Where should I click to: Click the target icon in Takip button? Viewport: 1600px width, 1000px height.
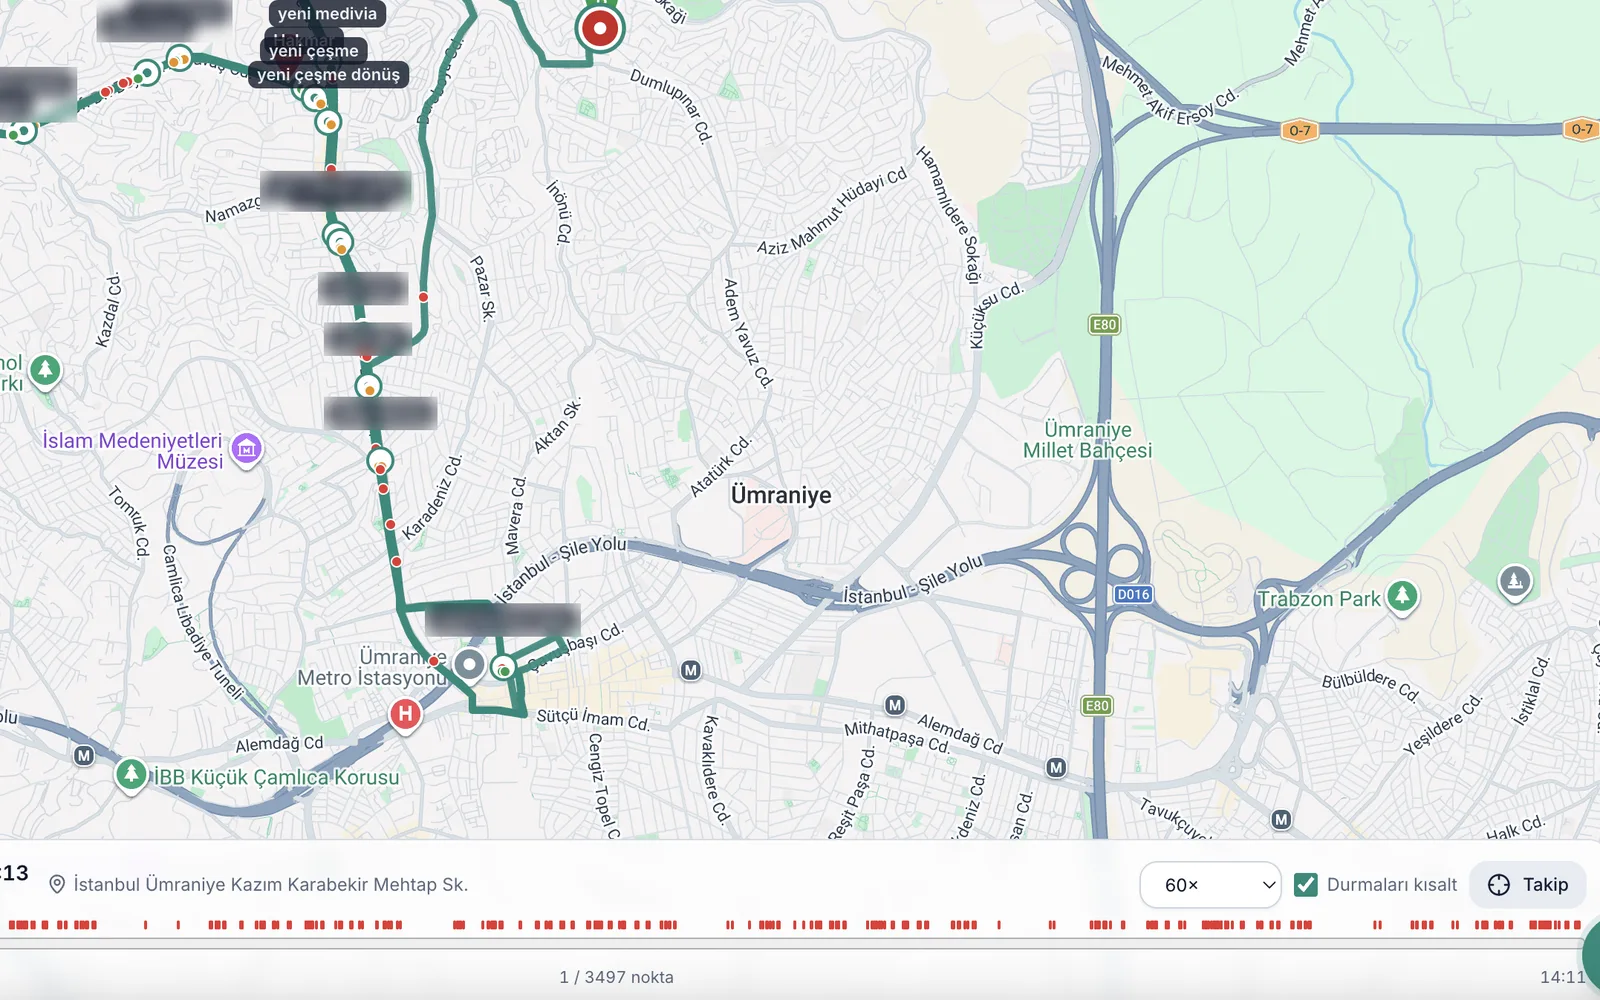pyautogui.click(x=1499, y=885)
